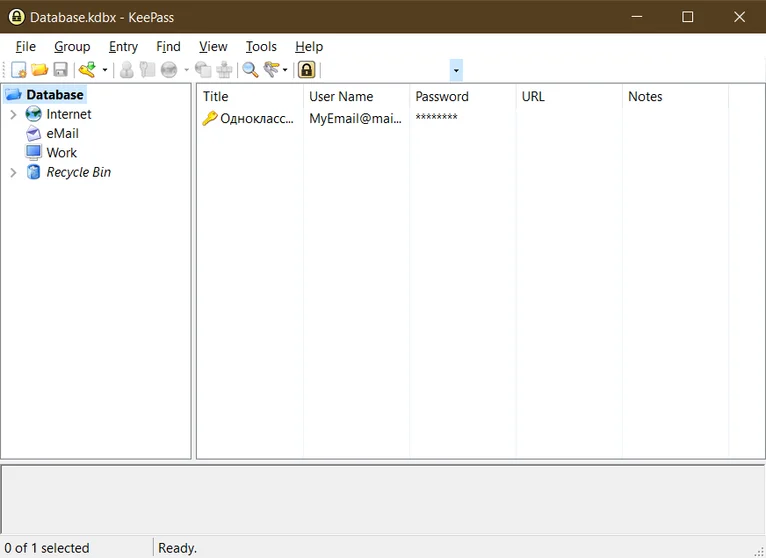Open the File menu

coord(26,47)
